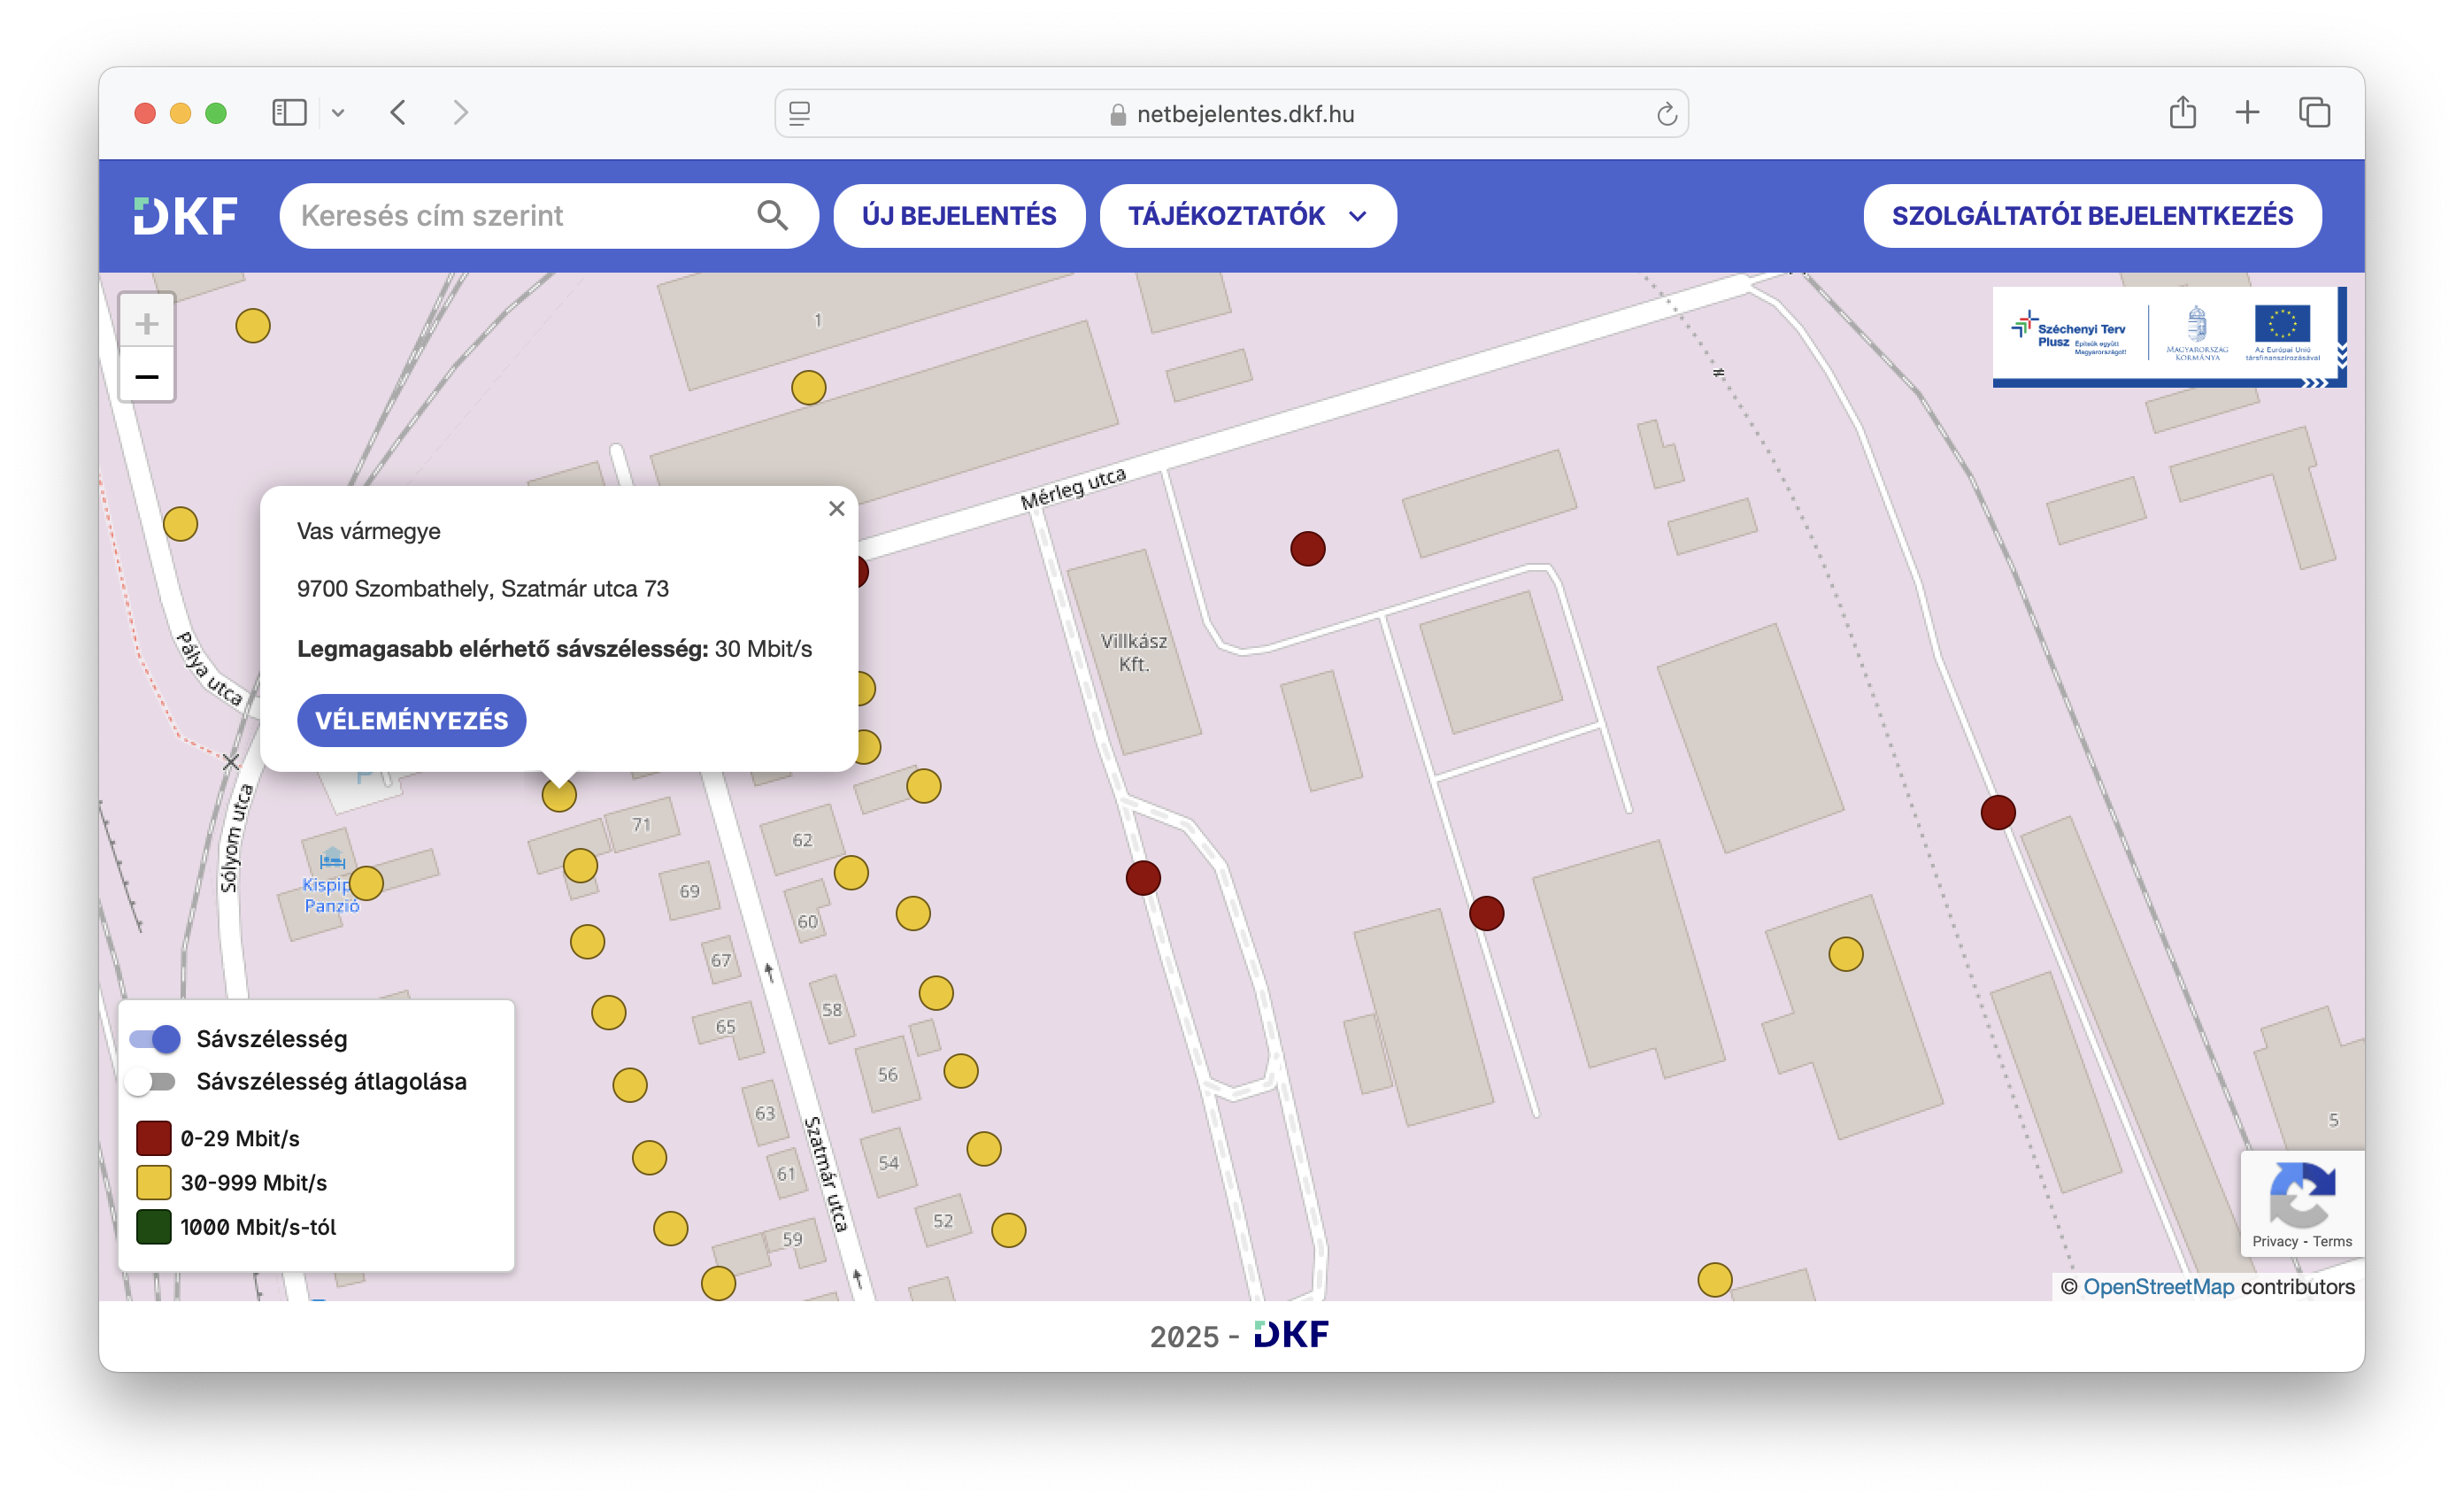This screenshot has width=2464, height=1503.
Task: Toggle the Safari sidebar button
Action: (x=289, y=113)
